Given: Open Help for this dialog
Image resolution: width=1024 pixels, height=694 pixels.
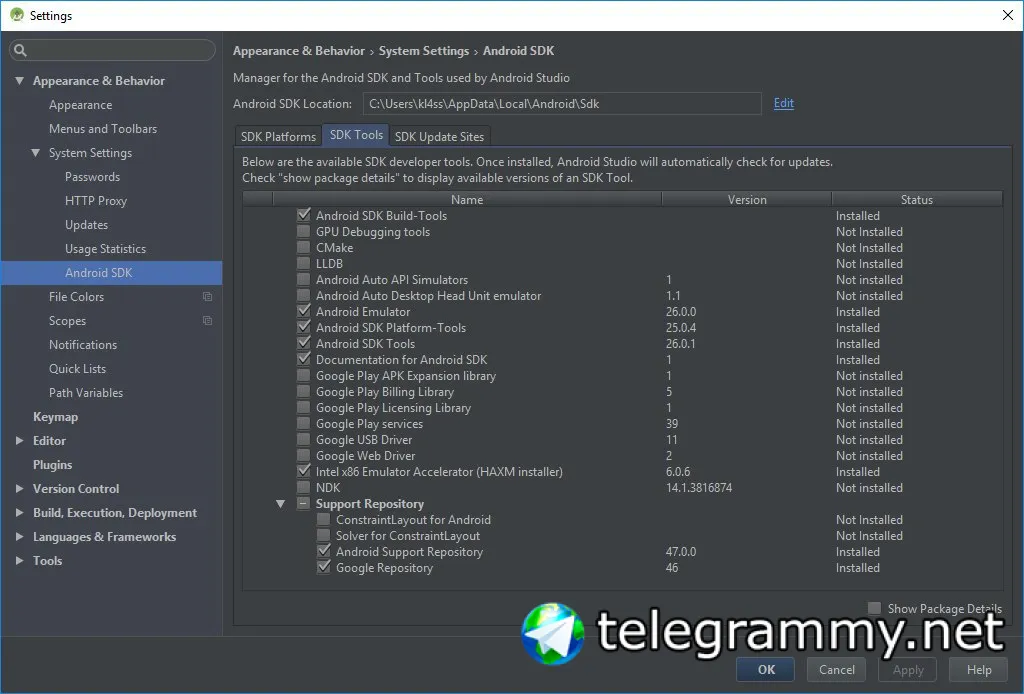Looking at the screenshot, I should [x=979, y=669].
